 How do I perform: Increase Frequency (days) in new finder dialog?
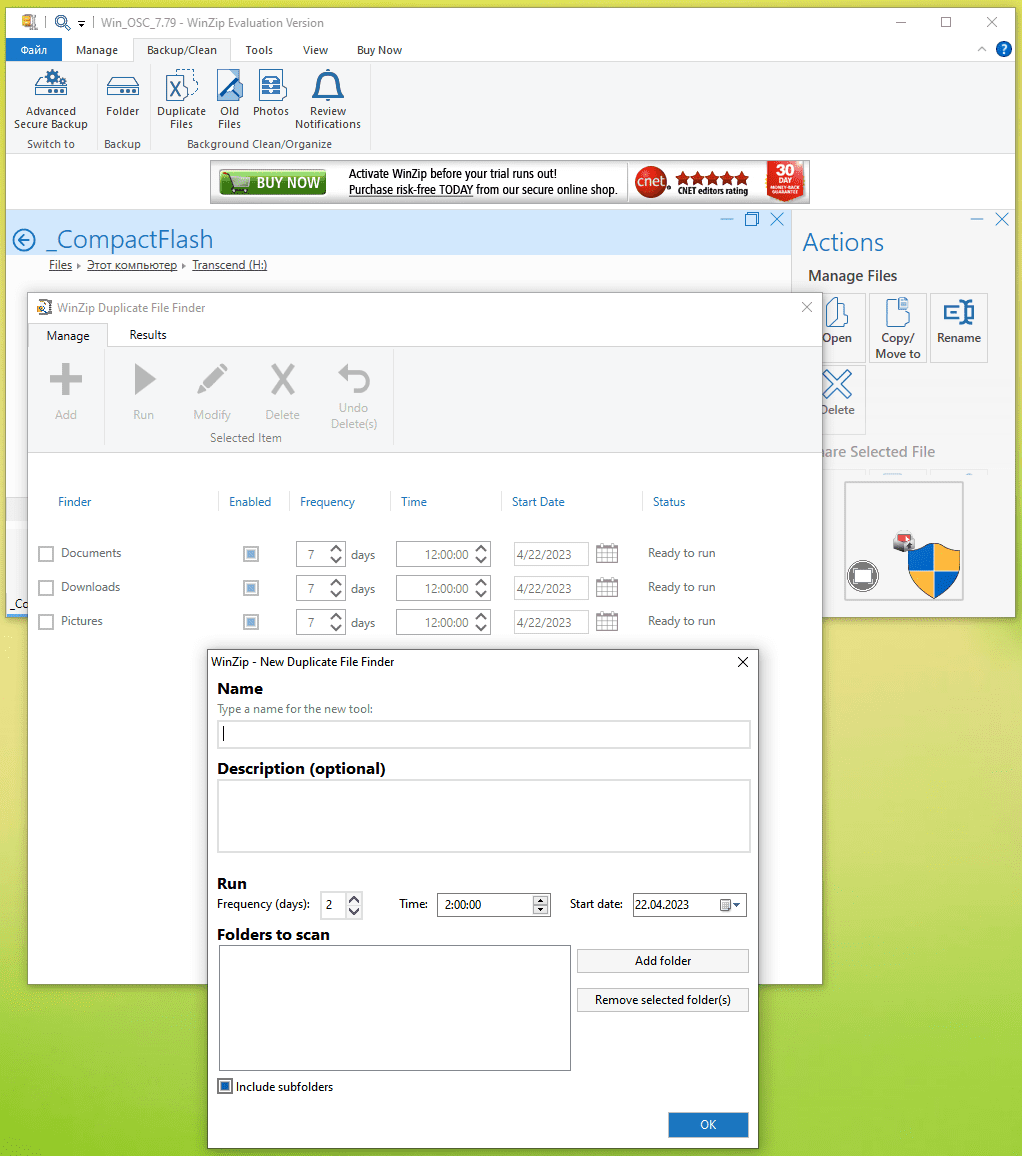[354, 899]
